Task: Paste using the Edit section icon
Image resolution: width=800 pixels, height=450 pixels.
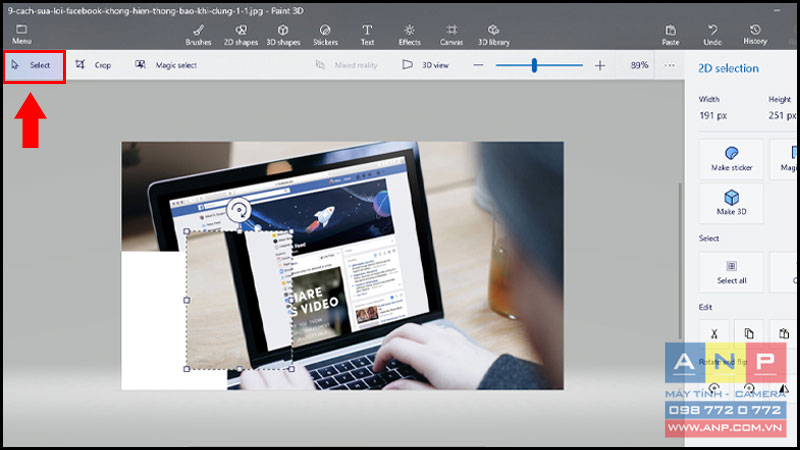Action: [x=784, y=333]
